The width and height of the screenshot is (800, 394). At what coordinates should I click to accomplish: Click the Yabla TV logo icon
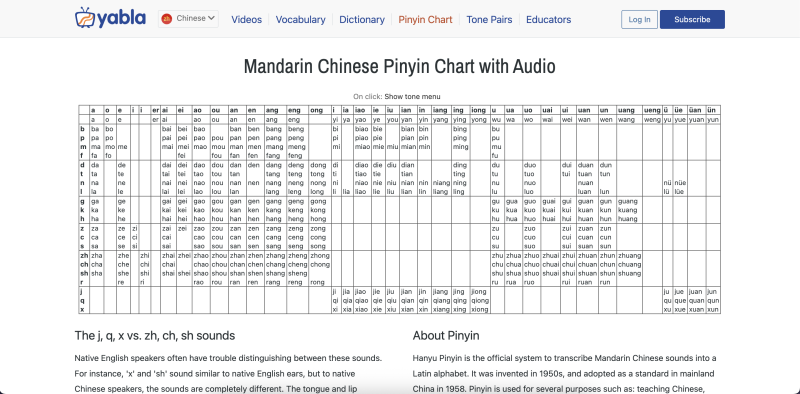pos(85,17)
